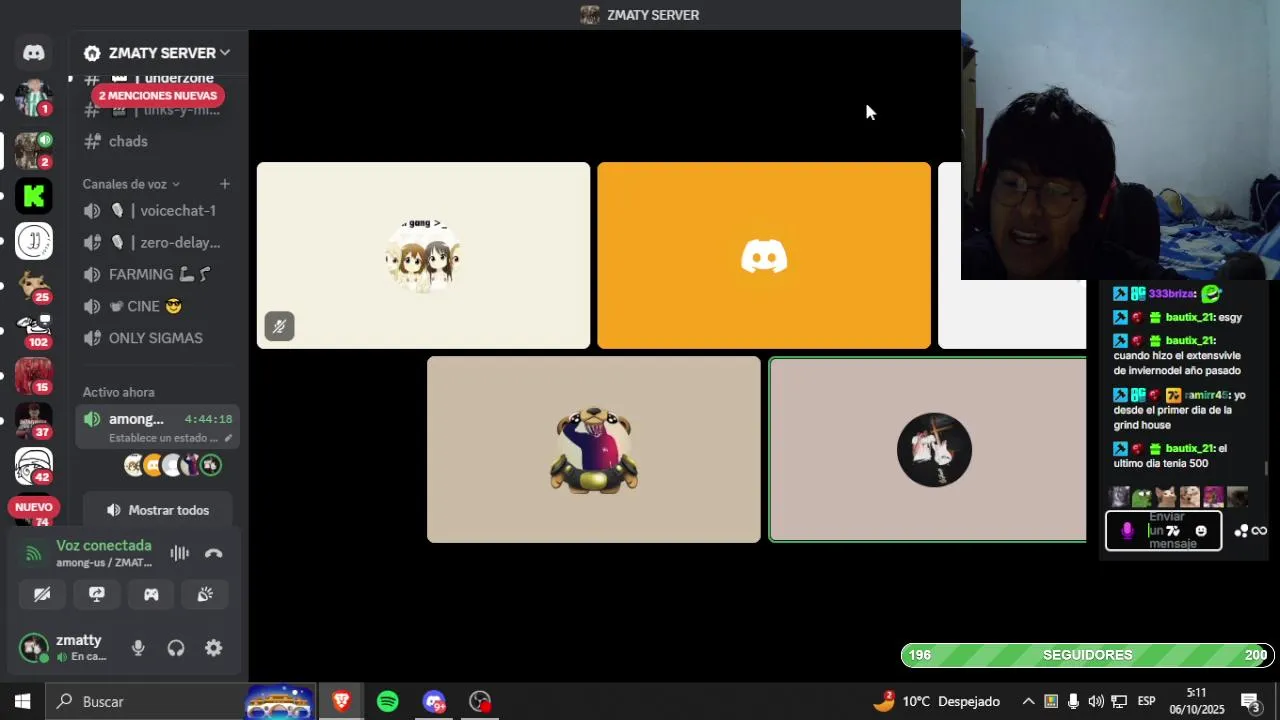Open the white round sketch server icon
1280x720 pixels.
[x=34, y=241]
